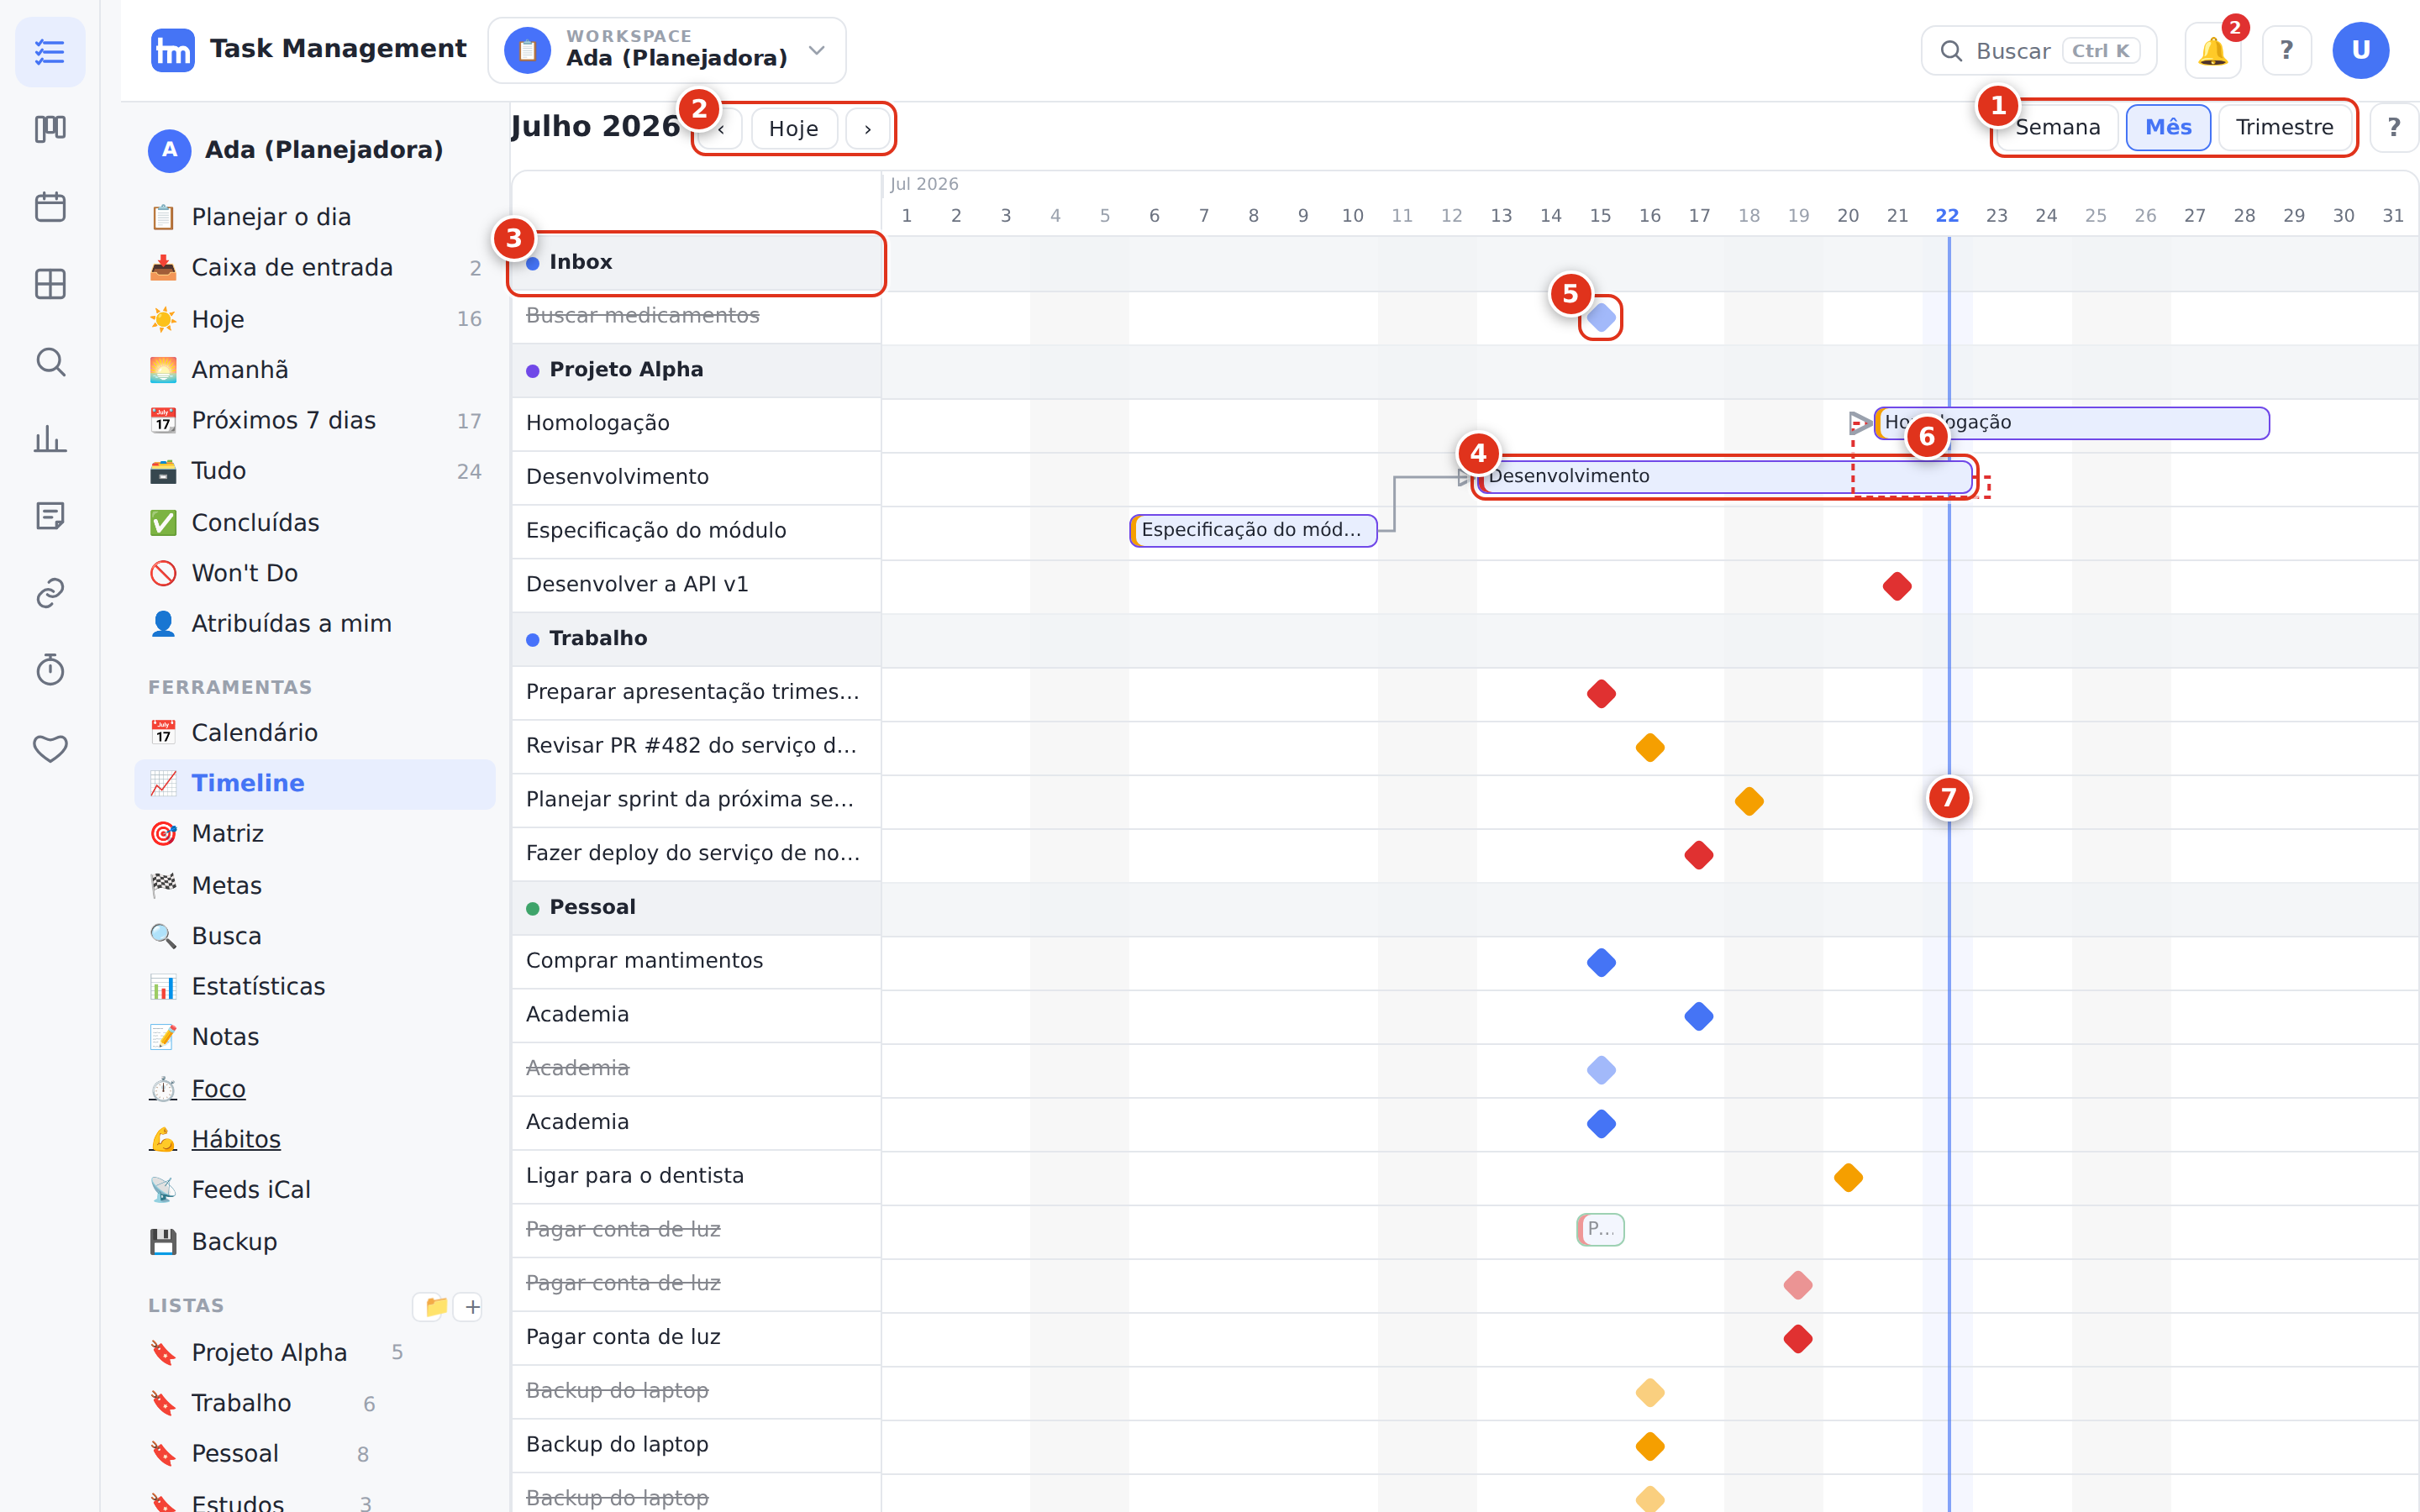The width and height of the screenshot is (2420, 1512).
Task: Go to next month arrow
Action: [x=867, y=129]
